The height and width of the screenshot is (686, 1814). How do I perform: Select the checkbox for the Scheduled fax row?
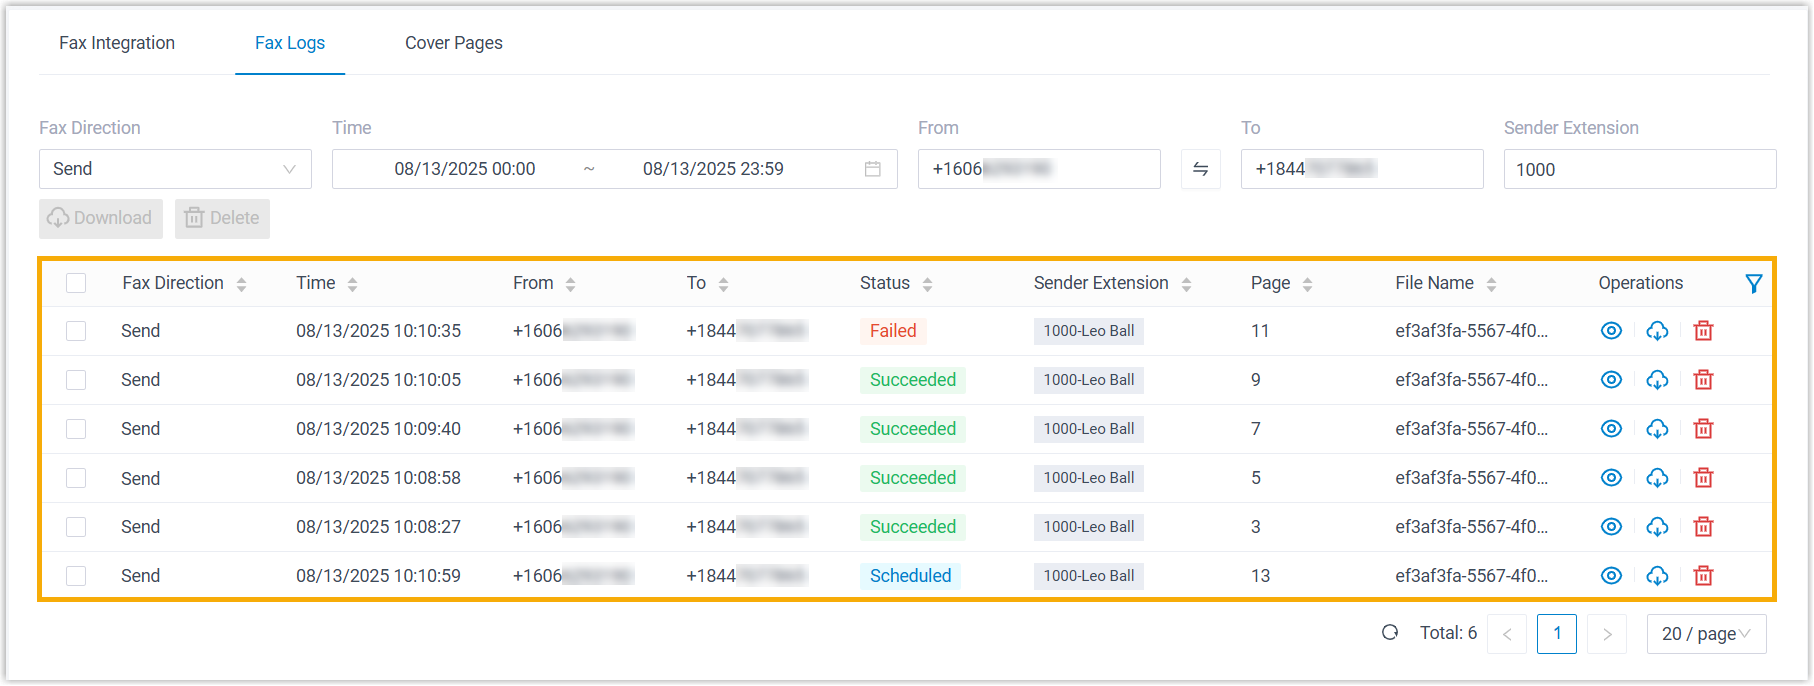[x=76, y=576]
